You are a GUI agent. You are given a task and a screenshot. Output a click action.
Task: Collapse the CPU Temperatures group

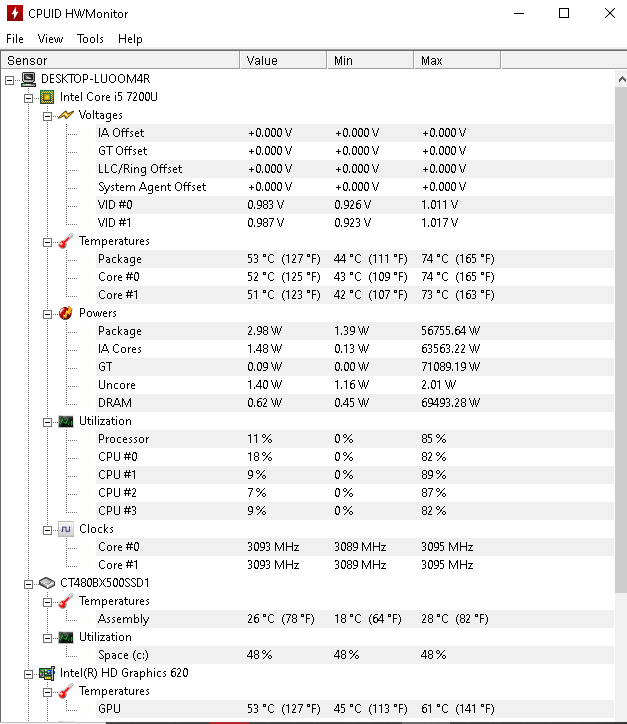(48, 242)
